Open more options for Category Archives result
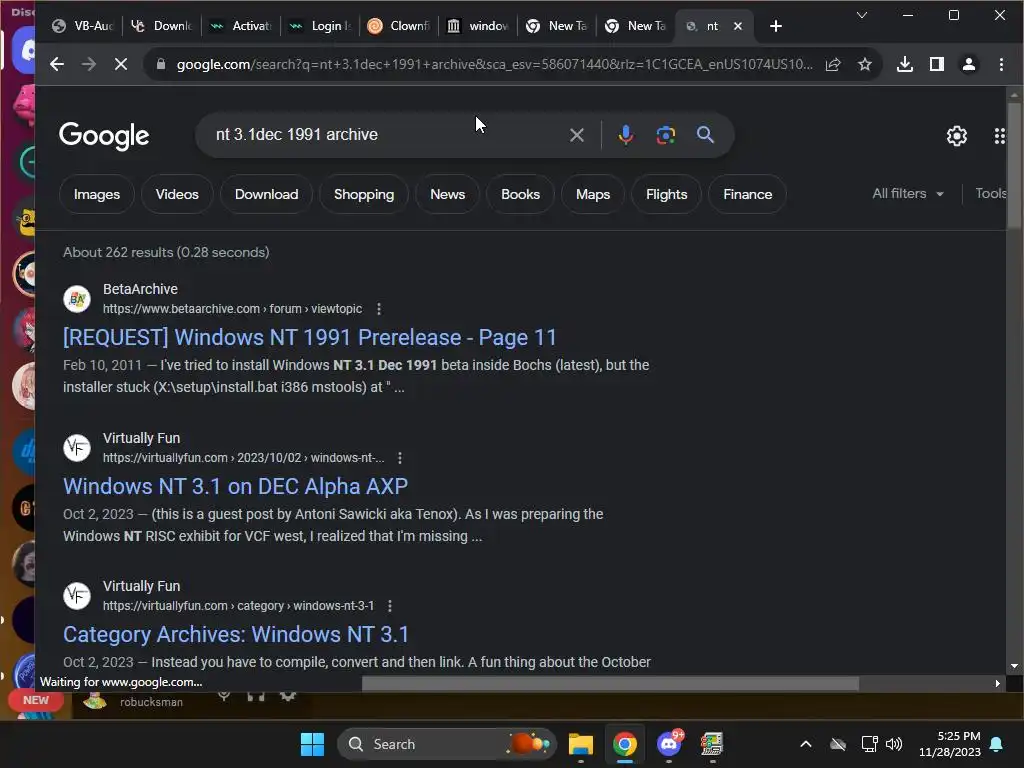1024x768 pixels. click(x=390, y=606)
